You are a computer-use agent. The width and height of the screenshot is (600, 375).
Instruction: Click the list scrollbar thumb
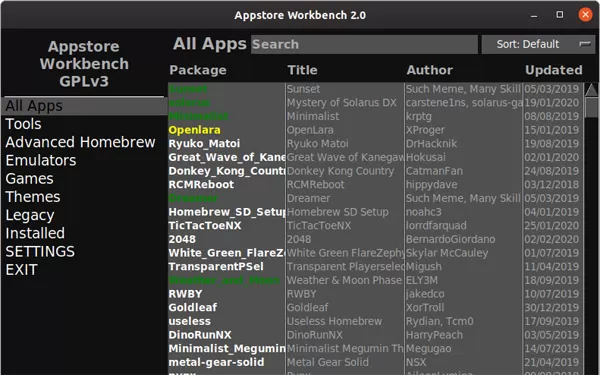[591, 108]
